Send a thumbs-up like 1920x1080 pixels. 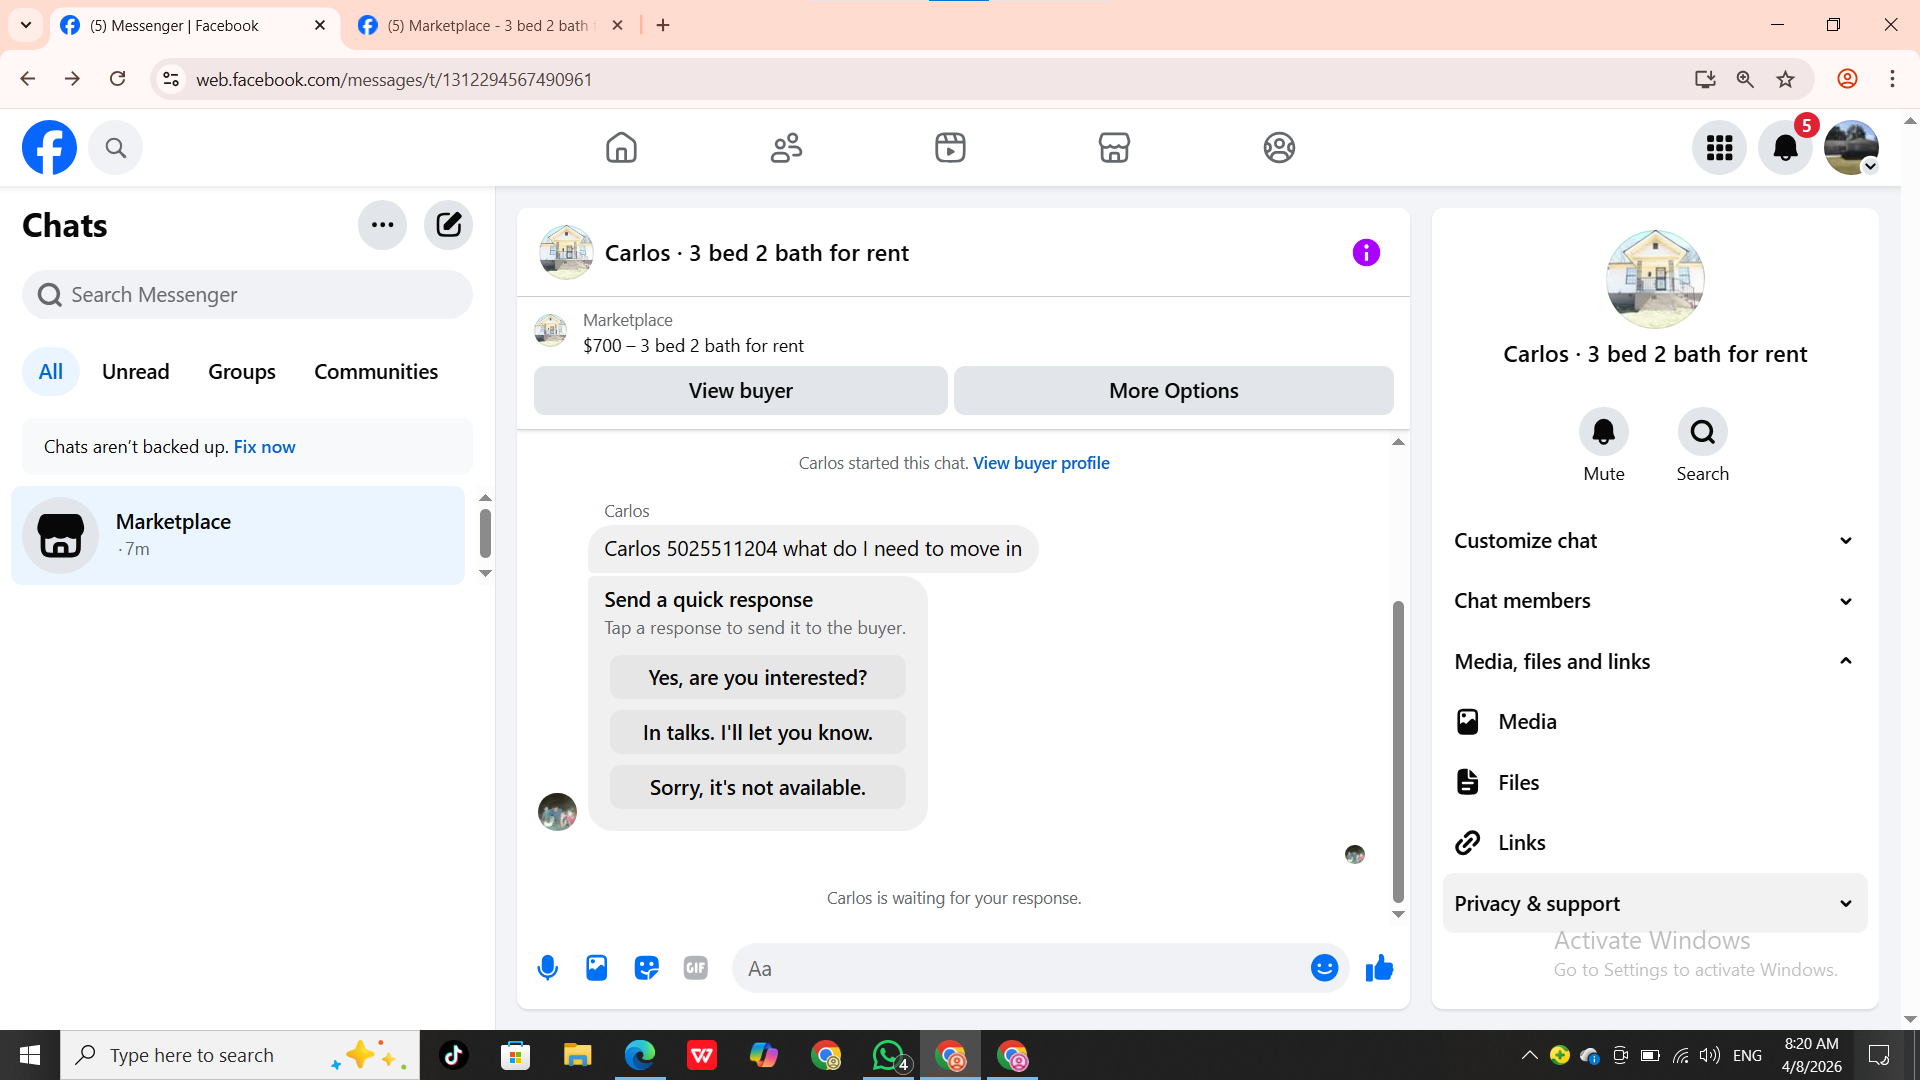pyautogui.click(x=1379, y=968)
